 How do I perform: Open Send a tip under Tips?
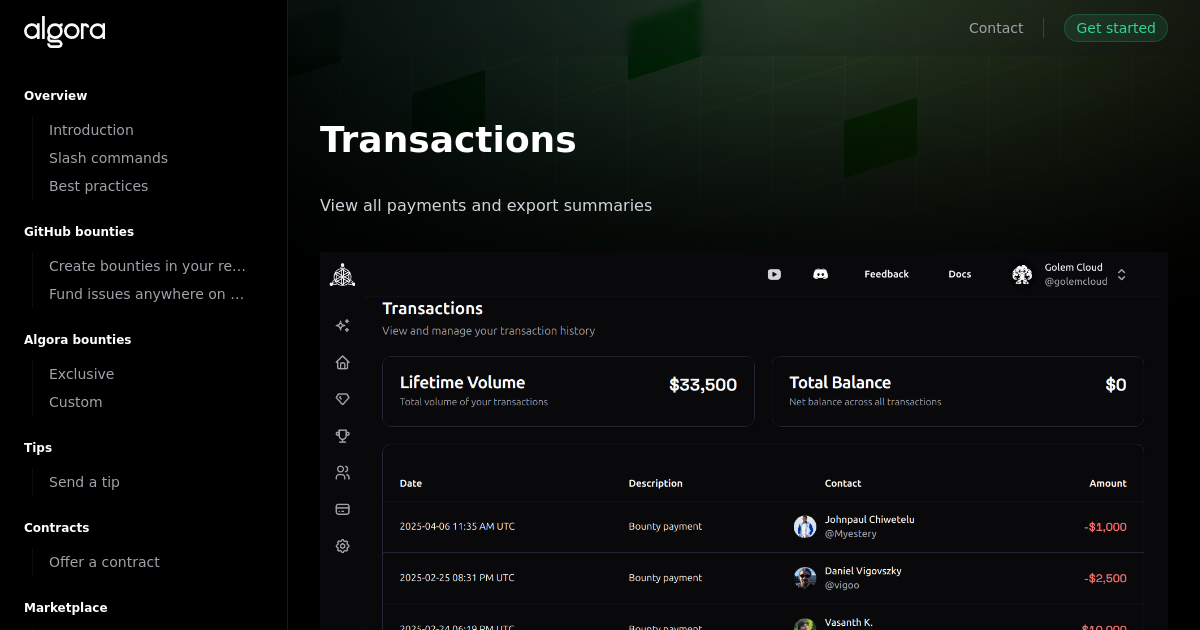point(84,481)
